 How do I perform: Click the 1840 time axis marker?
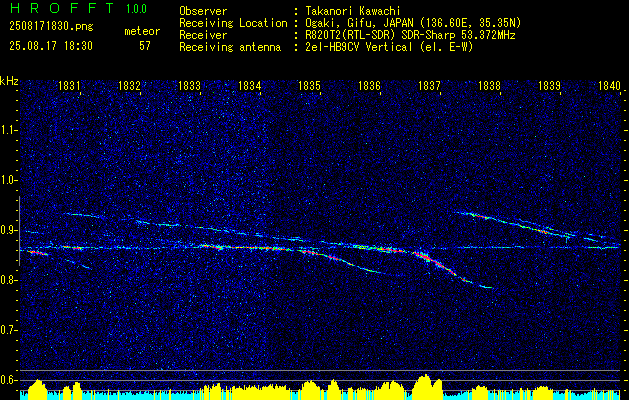click(x=609, y=85)
